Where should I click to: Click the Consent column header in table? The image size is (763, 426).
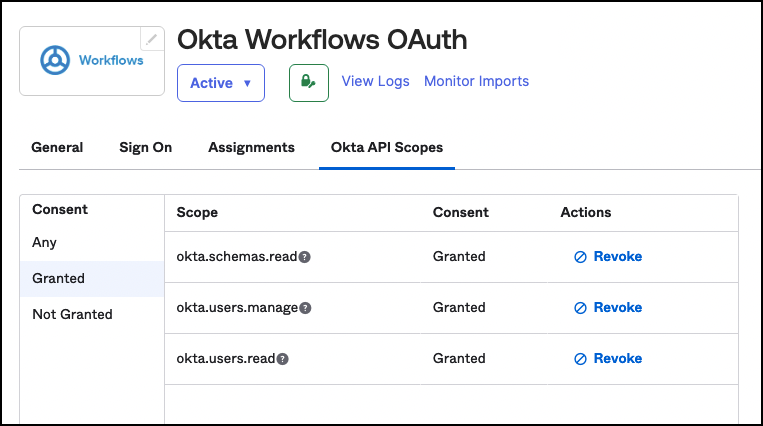(461, 212)
